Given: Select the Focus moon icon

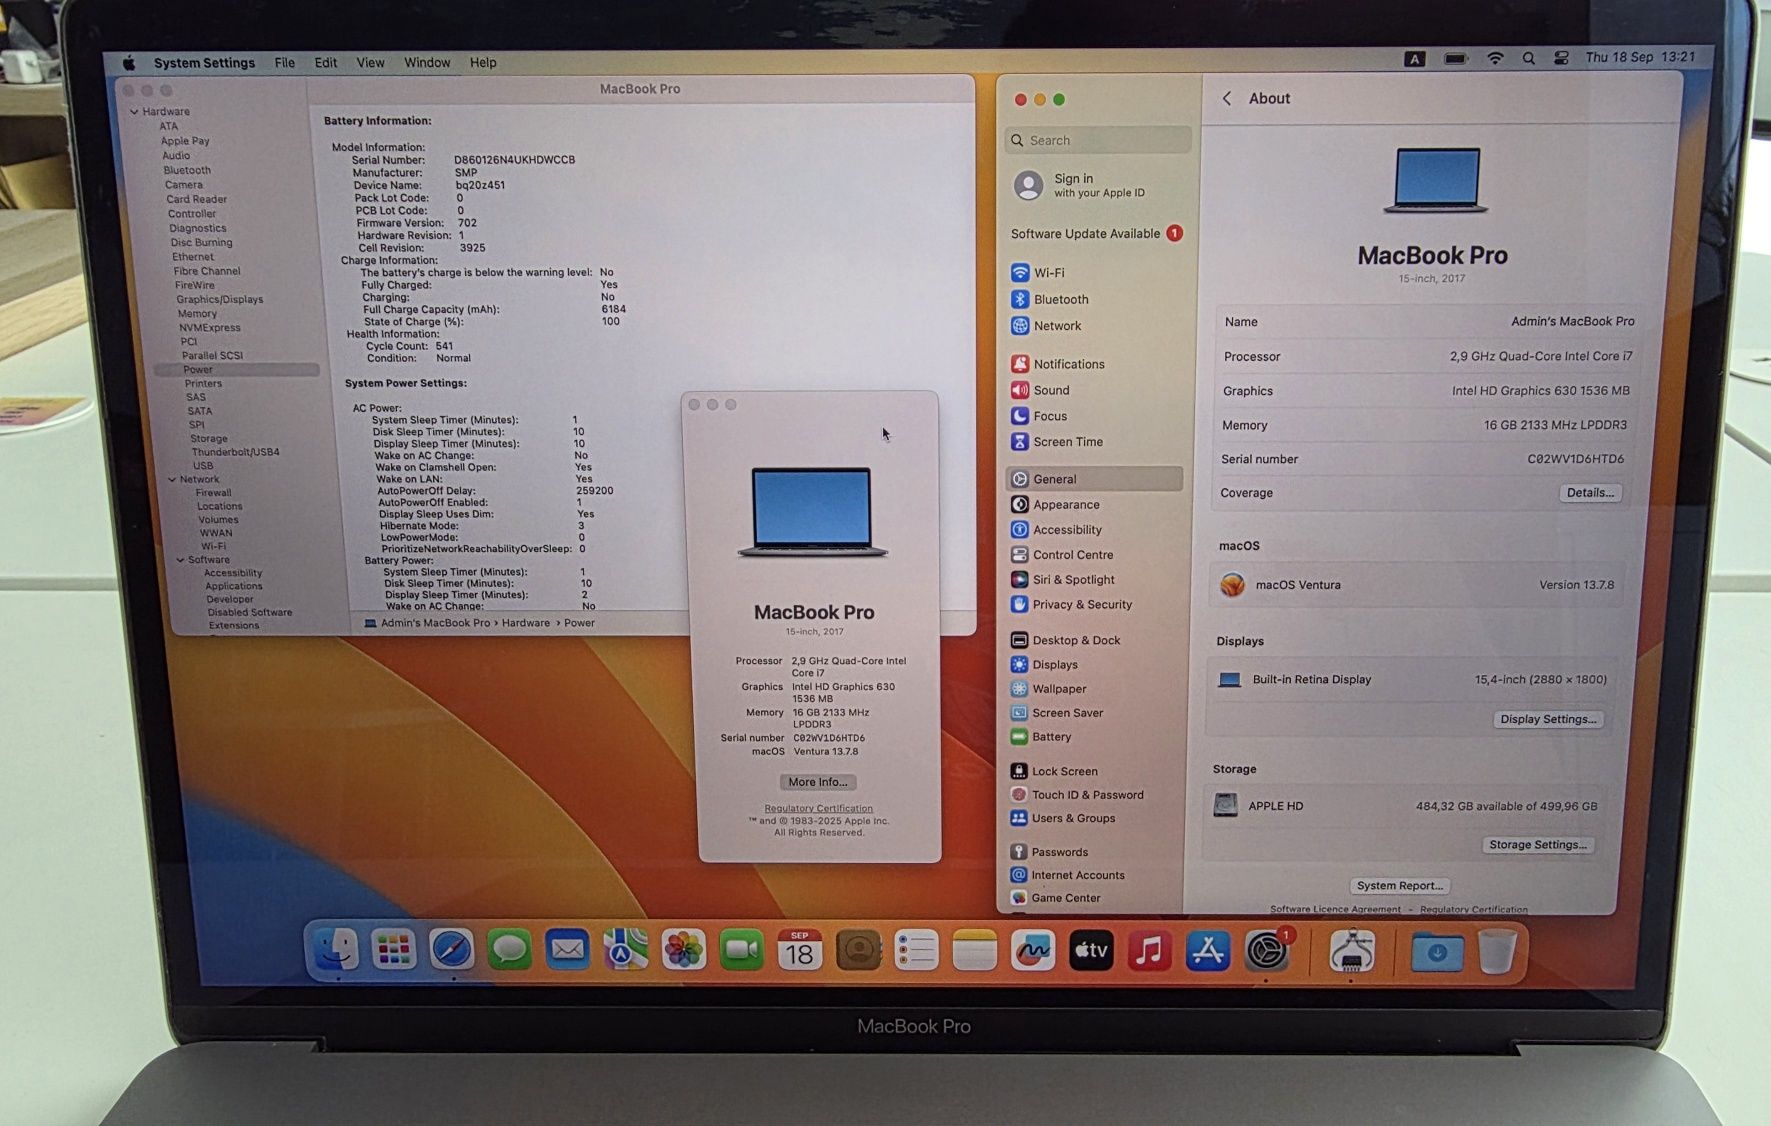Looking at the screenshot, I should tap(1019, 416).
